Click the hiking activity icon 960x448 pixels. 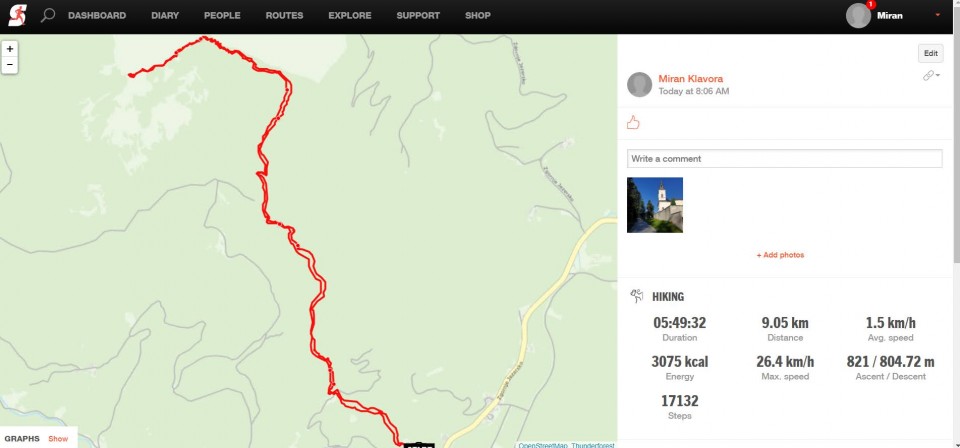click(x=637, y=296)
